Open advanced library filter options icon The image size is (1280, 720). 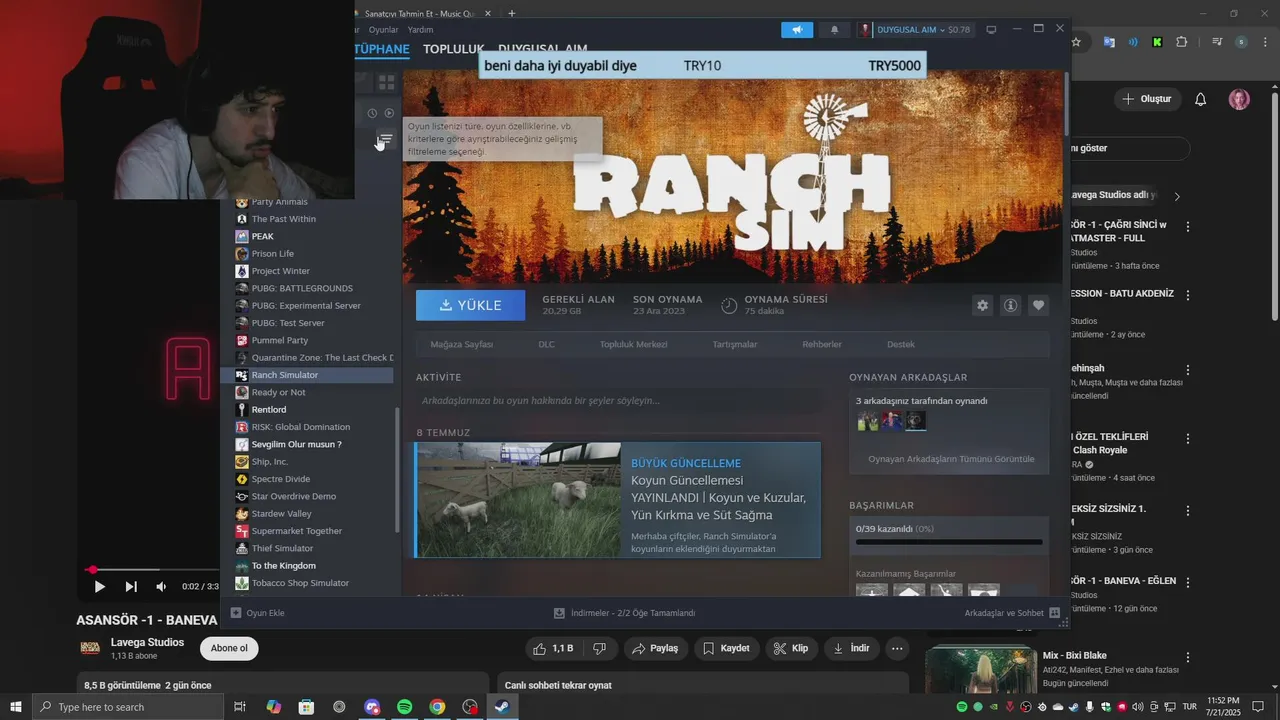pyautogui.click(x=385, y=139)
